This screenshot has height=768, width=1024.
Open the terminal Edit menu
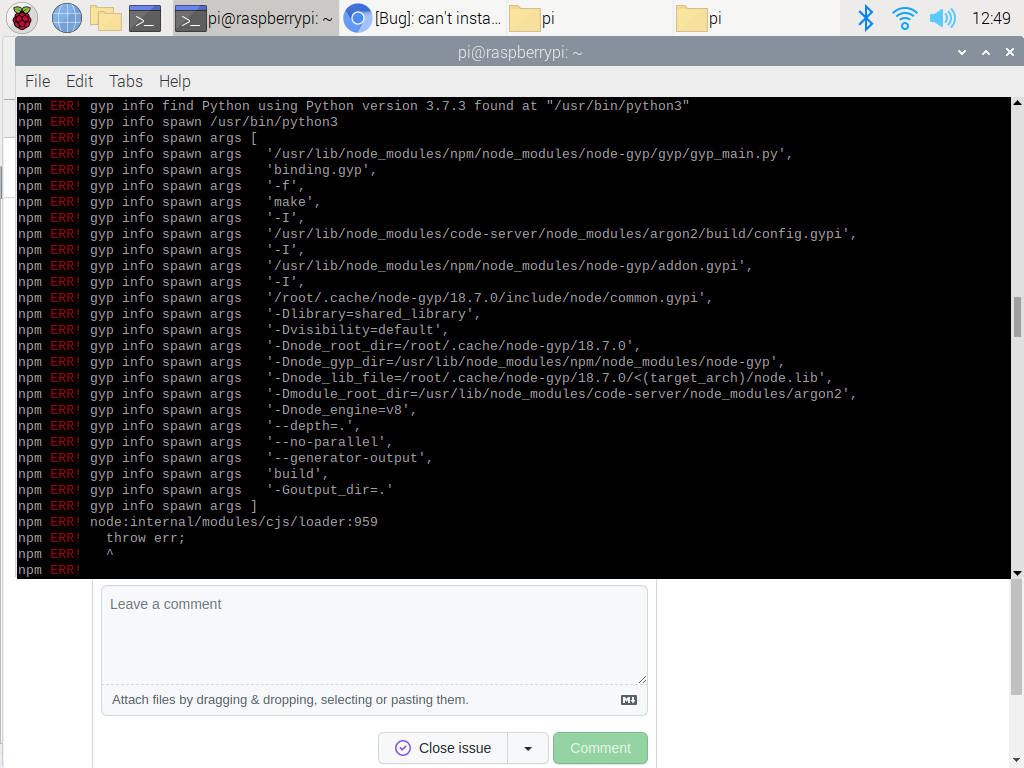[80, 81]
